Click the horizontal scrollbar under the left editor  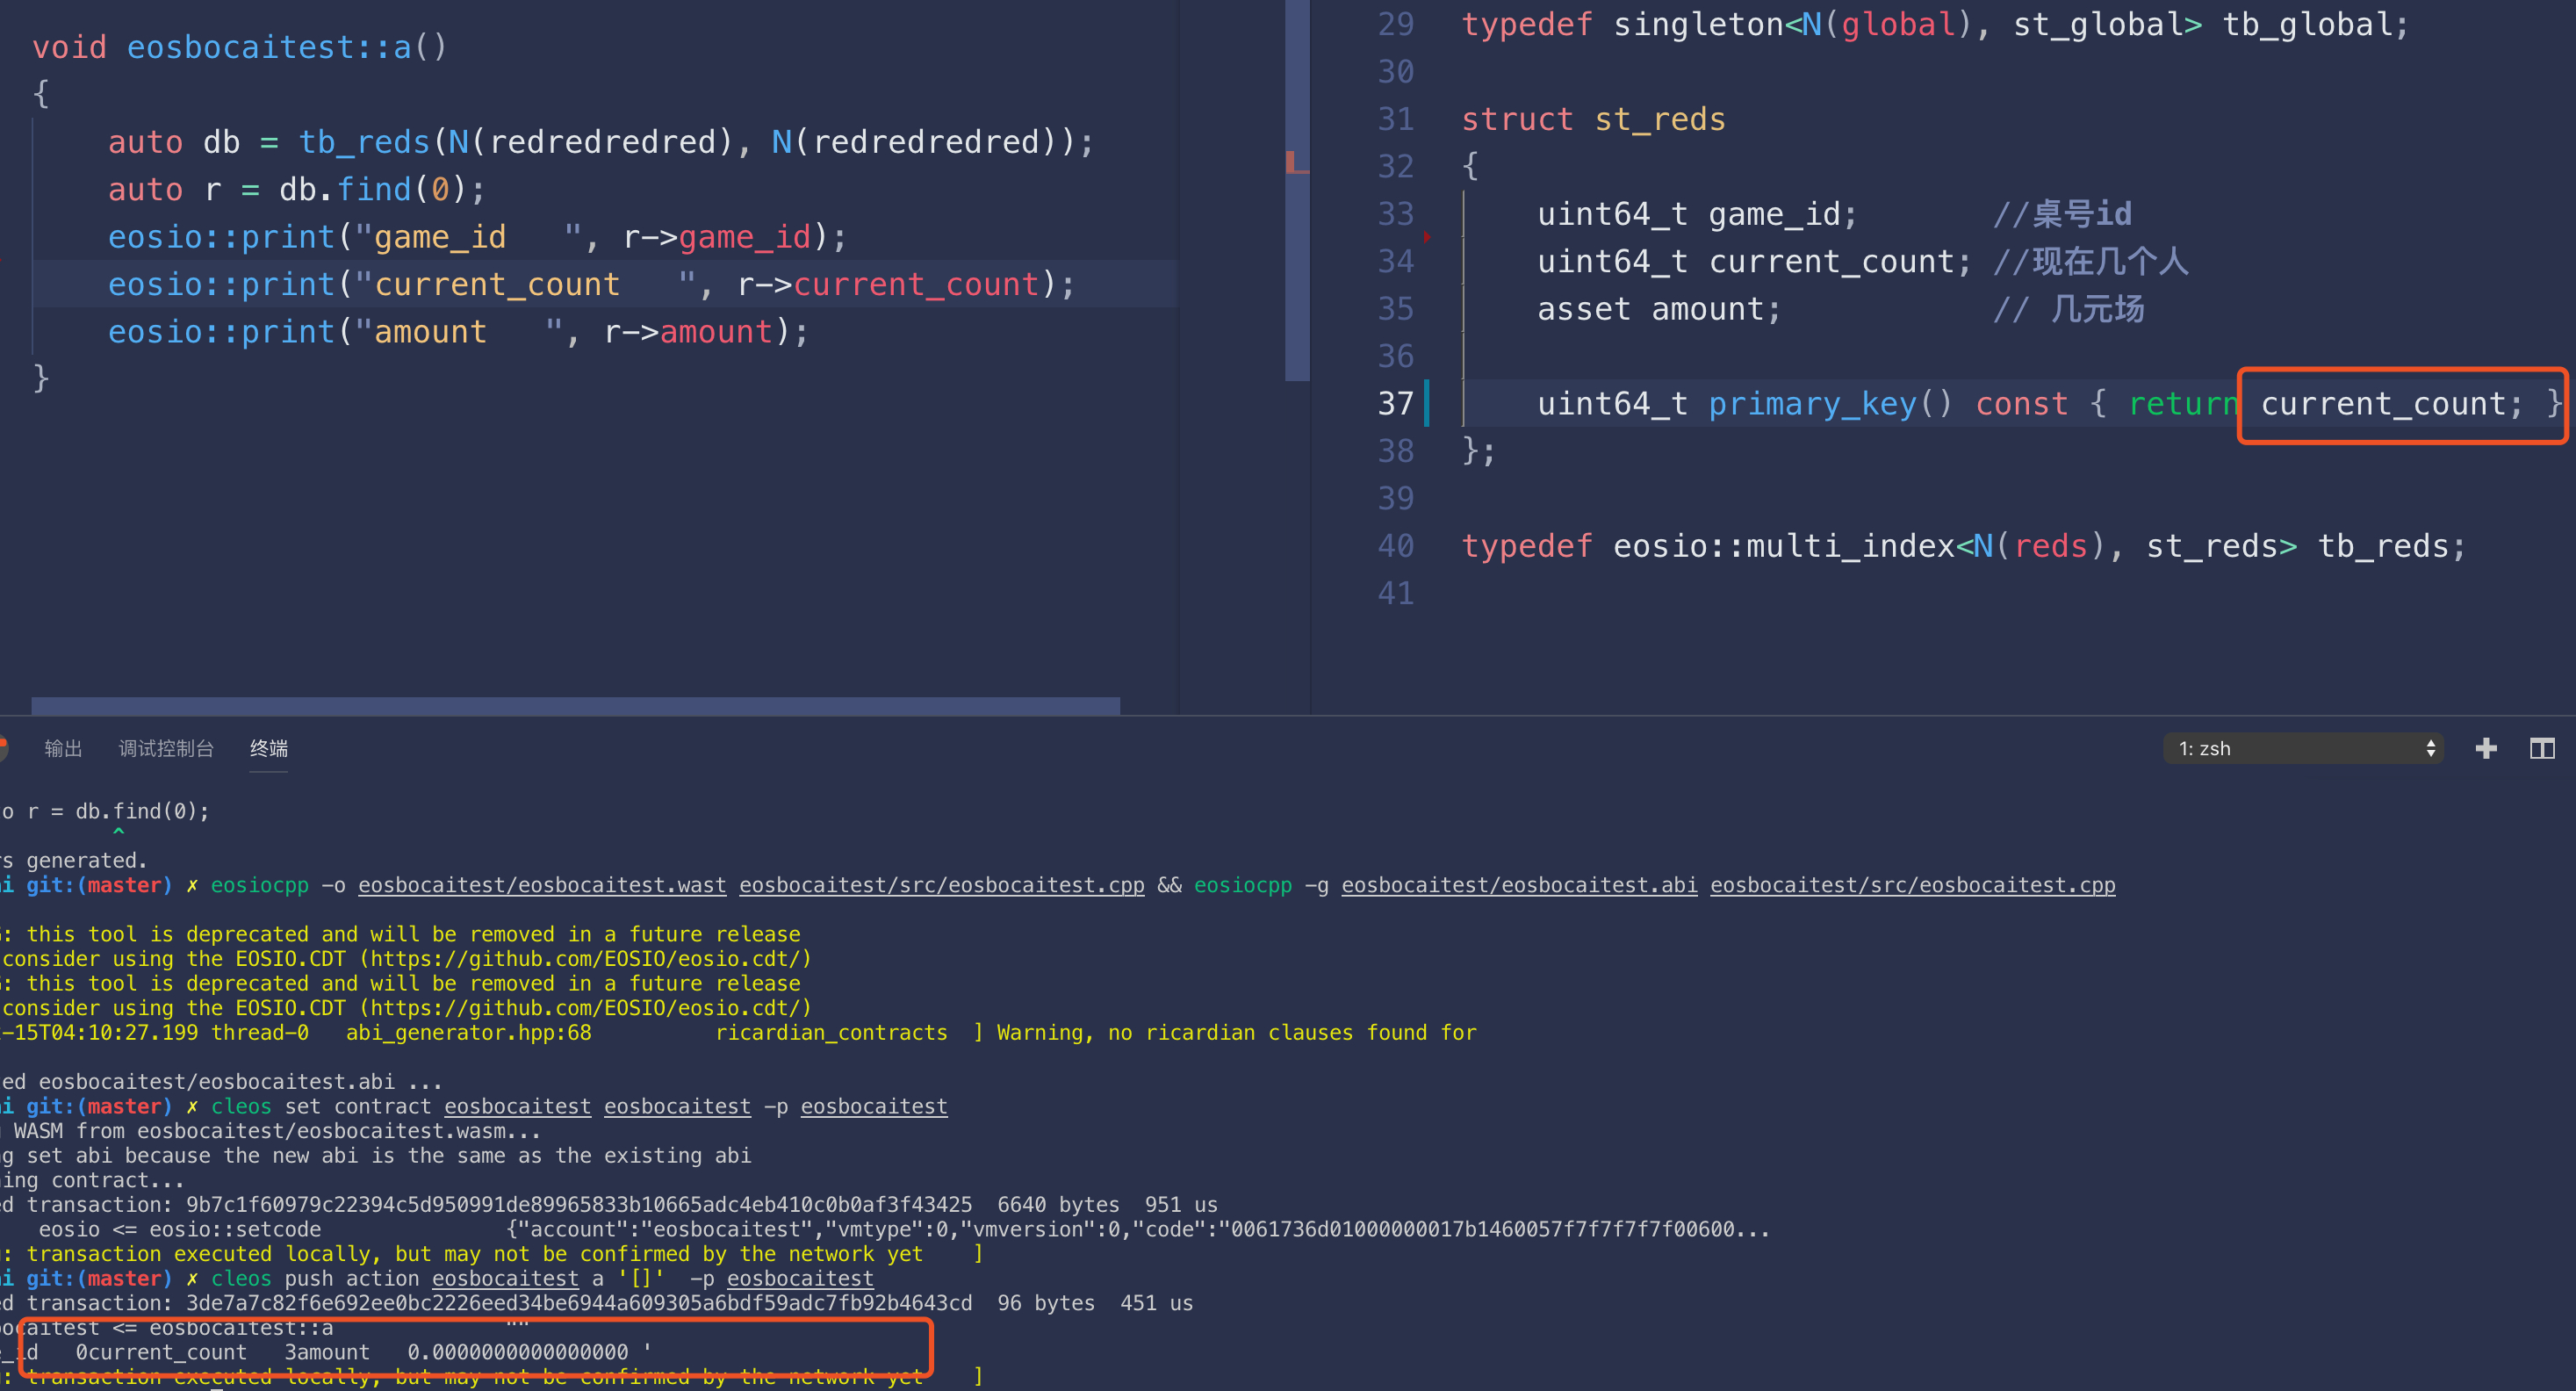click(575, 705)
